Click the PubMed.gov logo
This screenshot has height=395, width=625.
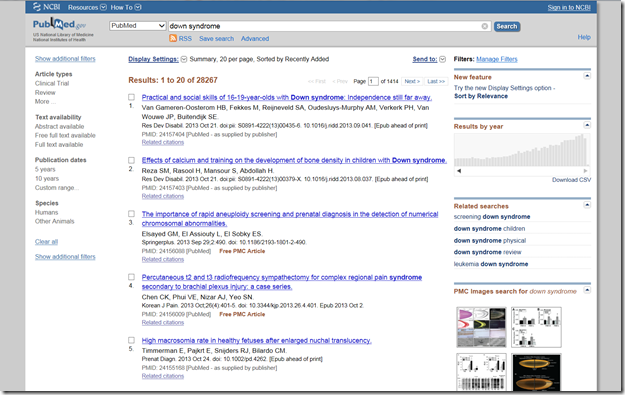coord(59,25)
